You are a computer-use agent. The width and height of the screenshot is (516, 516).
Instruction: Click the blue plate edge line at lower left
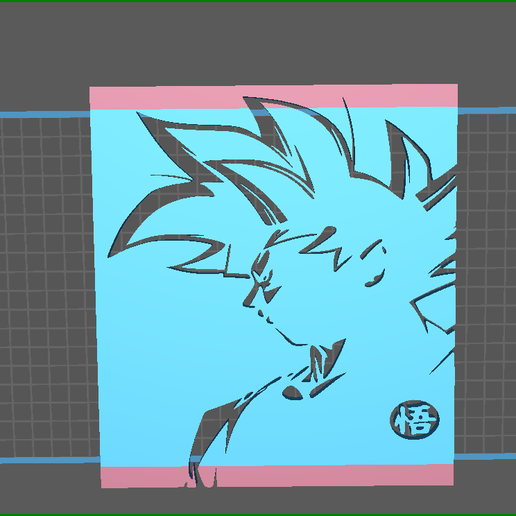click(50, 460)
